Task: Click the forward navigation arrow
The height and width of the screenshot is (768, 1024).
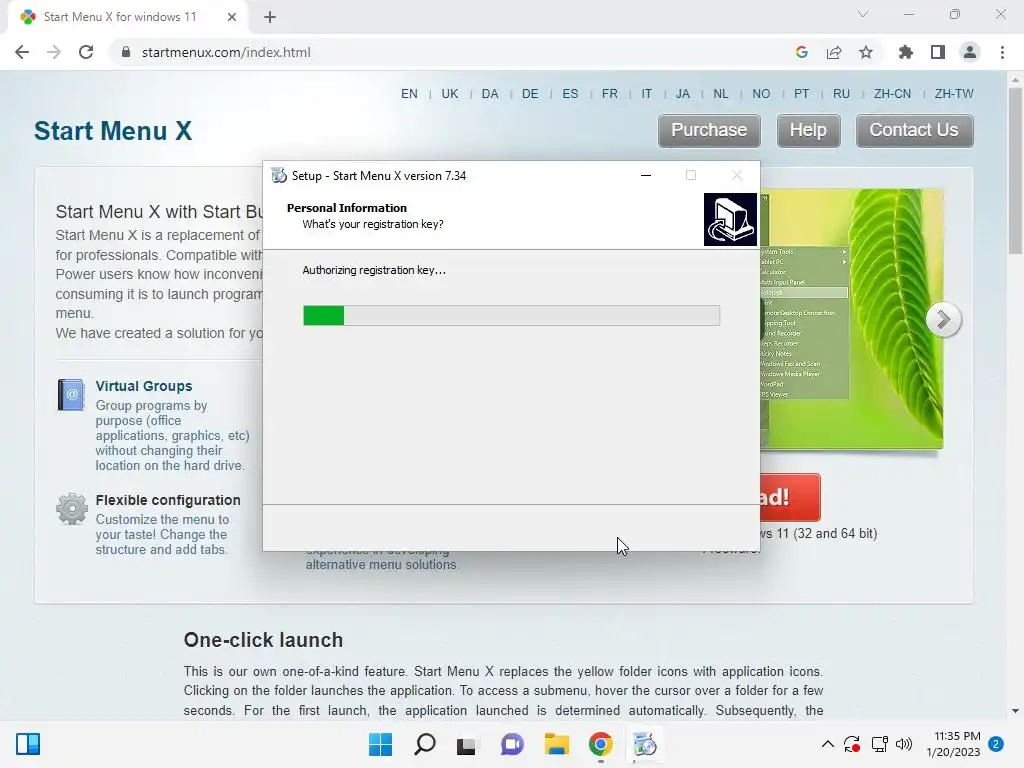Action: 54,52
